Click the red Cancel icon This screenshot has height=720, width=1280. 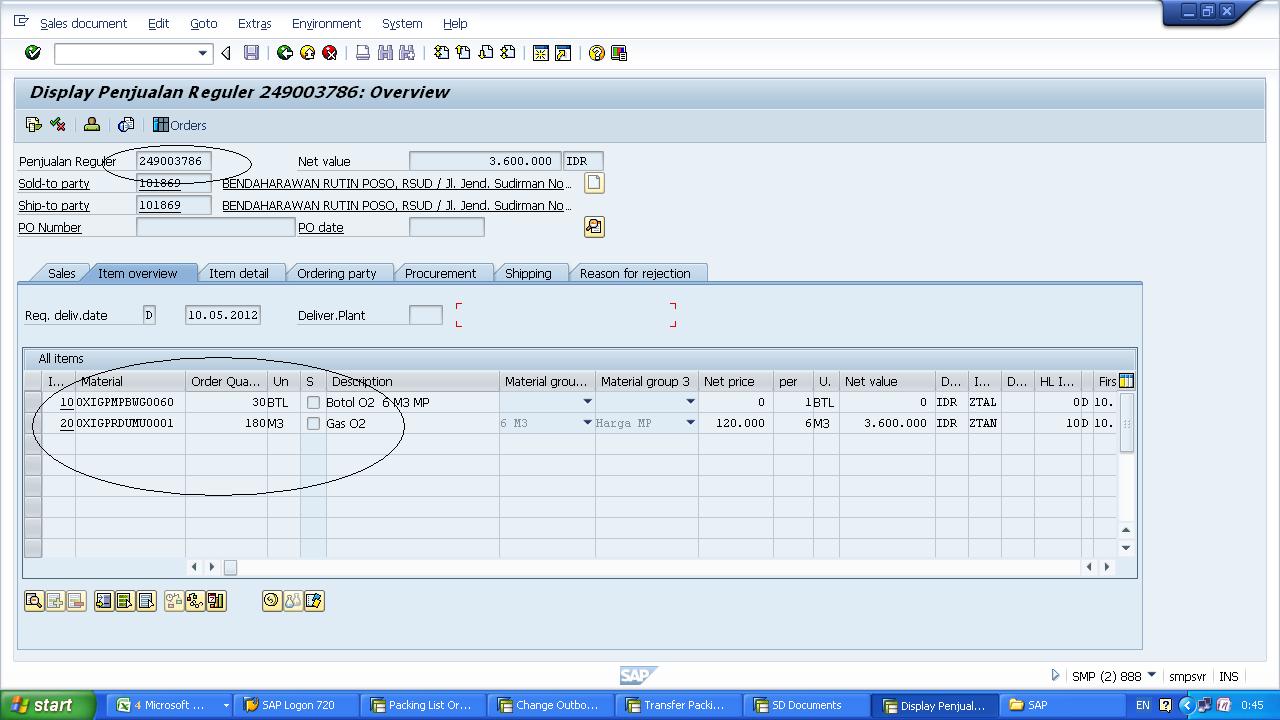(329, 53)
